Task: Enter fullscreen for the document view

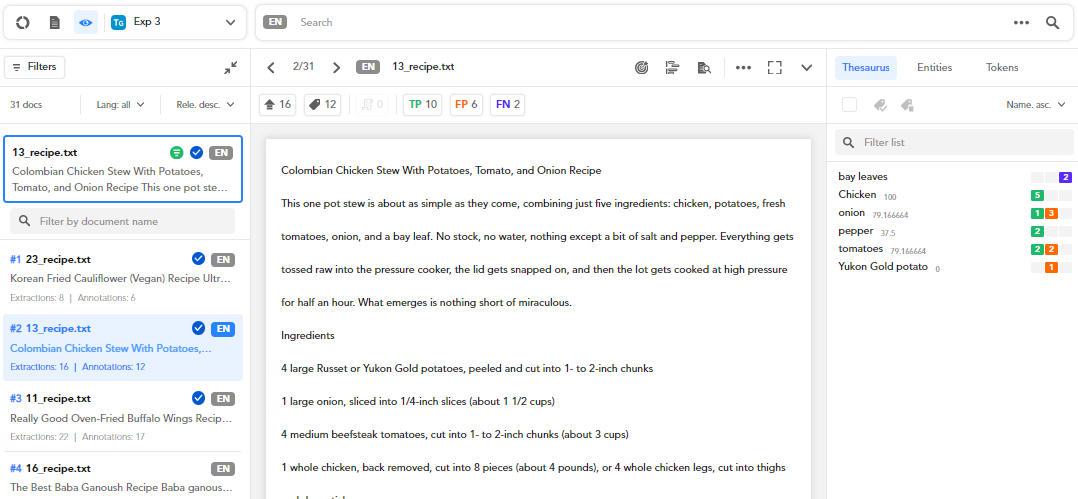Action: click(x=774, y=68)
